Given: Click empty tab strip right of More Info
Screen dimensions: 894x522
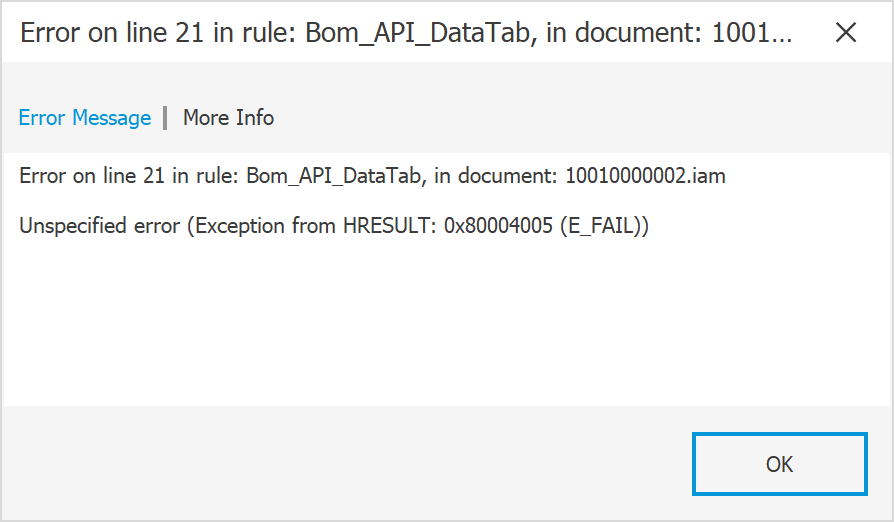Looking at the screenshot, I should (x=580, y=118).
